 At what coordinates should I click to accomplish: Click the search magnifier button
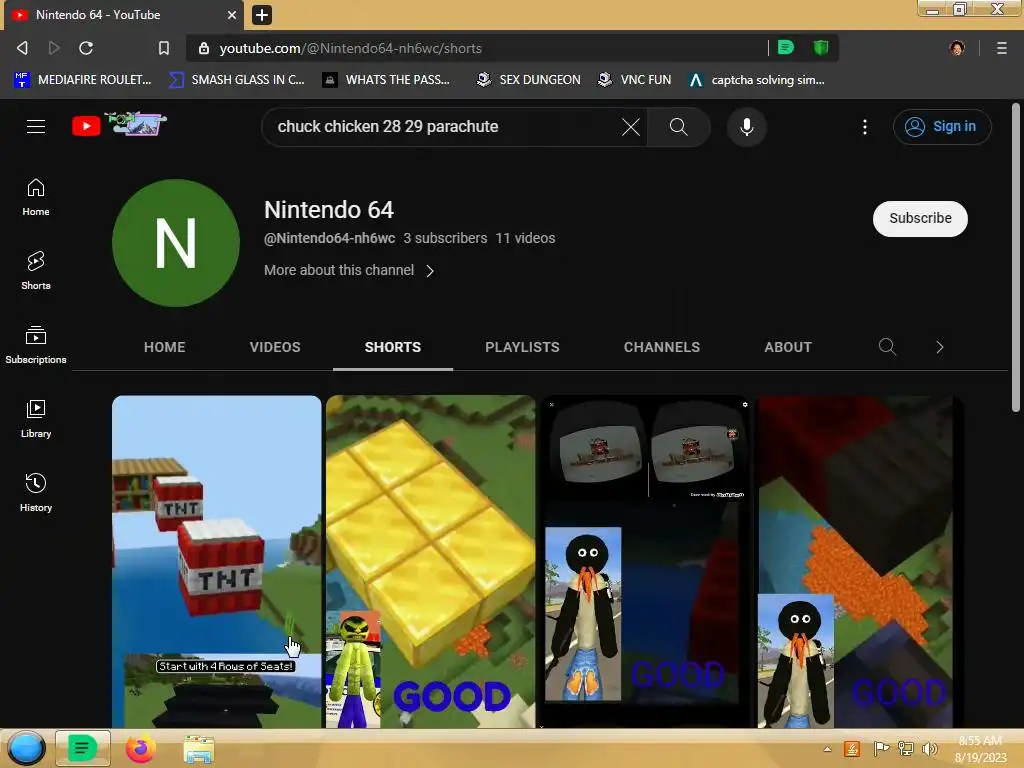[x=679, y=127]
